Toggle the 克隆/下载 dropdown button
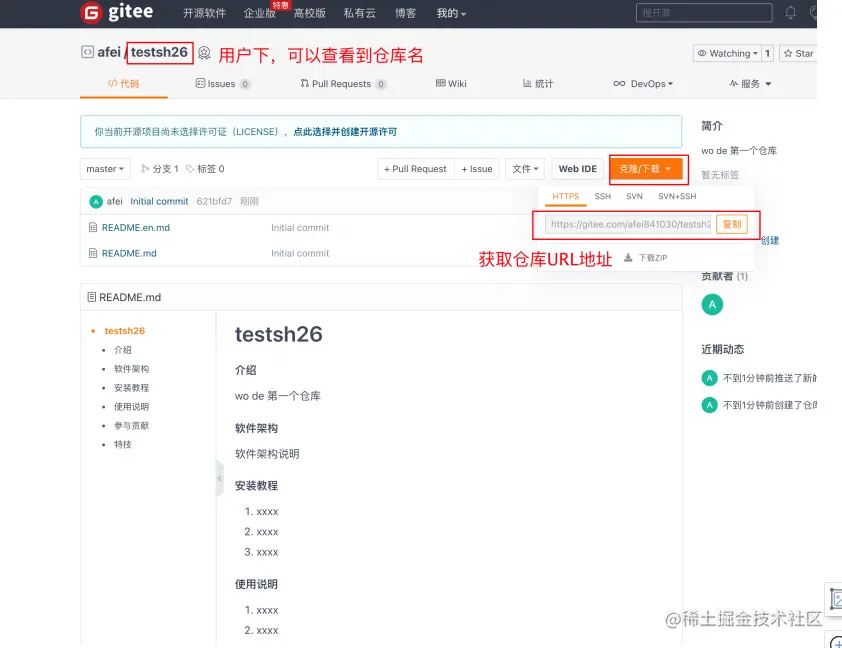 (646, 169)
